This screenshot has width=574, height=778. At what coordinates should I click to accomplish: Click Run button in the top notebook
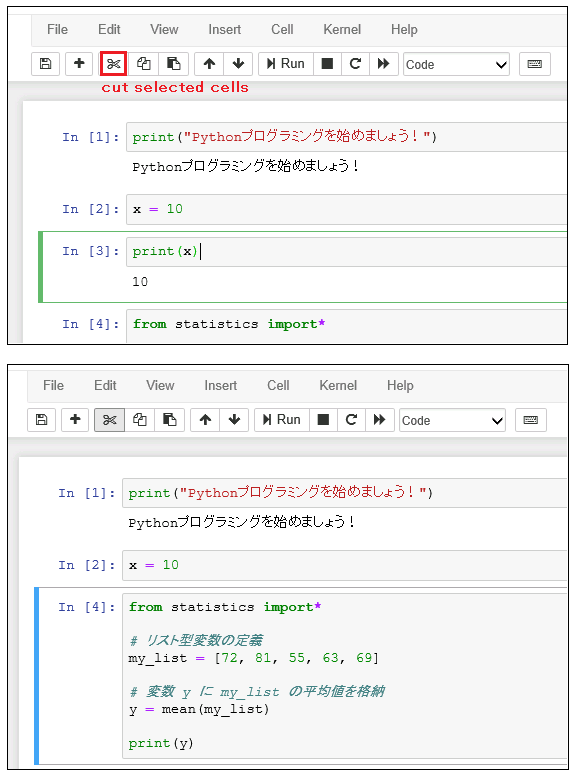(x=286, y=64)
